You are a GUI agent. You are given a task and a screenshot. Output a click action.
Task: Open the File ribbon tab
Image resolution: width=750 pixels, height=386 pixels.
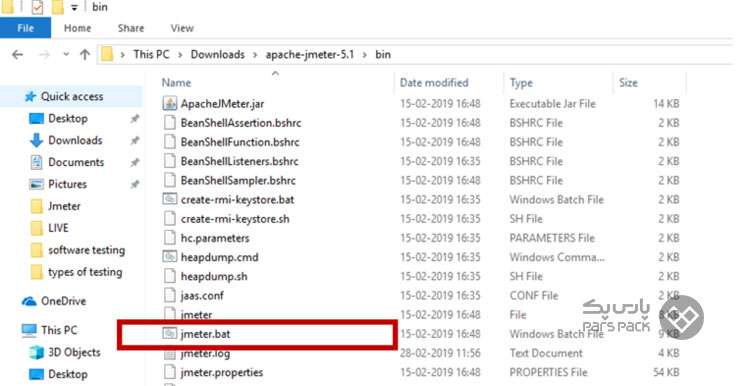point(25,28)
